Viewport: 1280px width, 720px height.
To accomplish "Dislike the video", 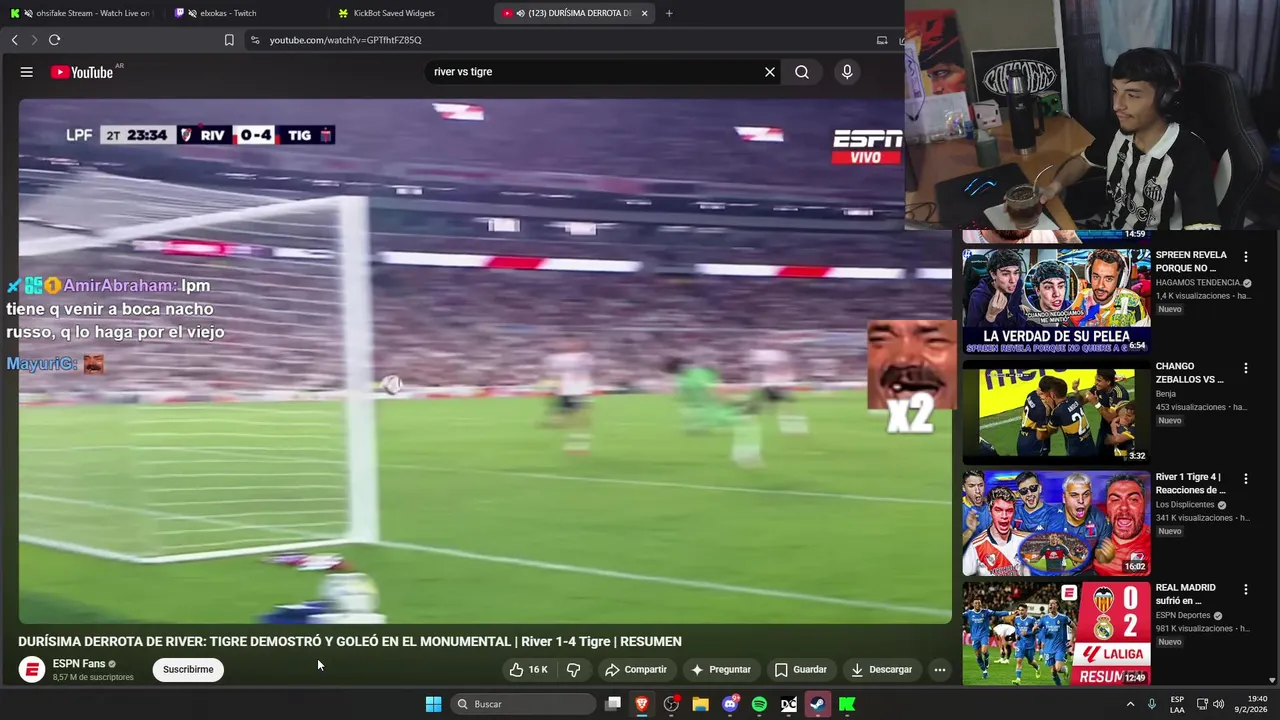I will click(x=573, y=669).
